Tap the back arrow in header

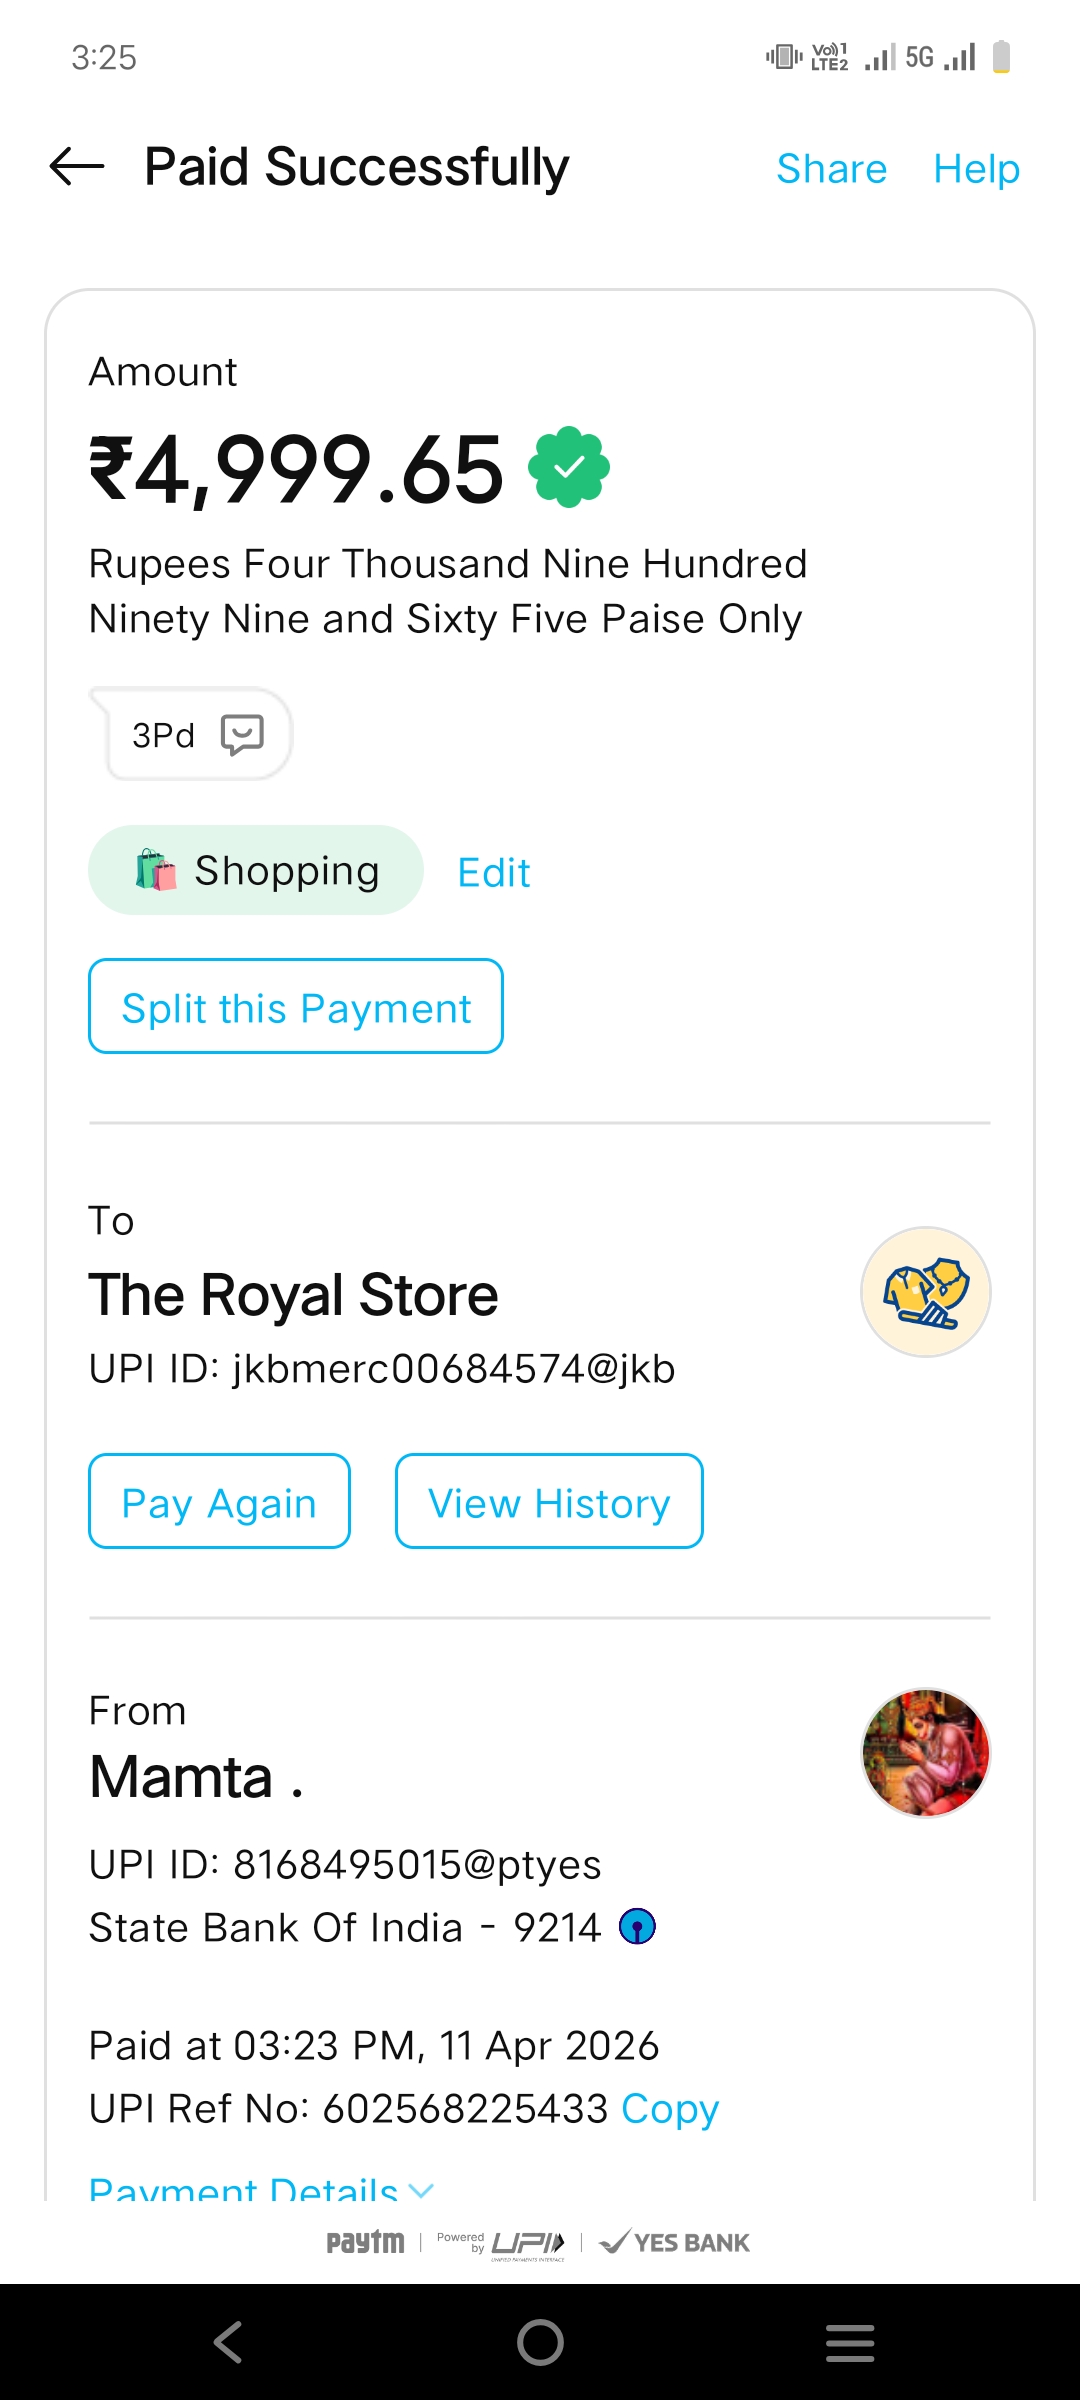coord(77,167)
